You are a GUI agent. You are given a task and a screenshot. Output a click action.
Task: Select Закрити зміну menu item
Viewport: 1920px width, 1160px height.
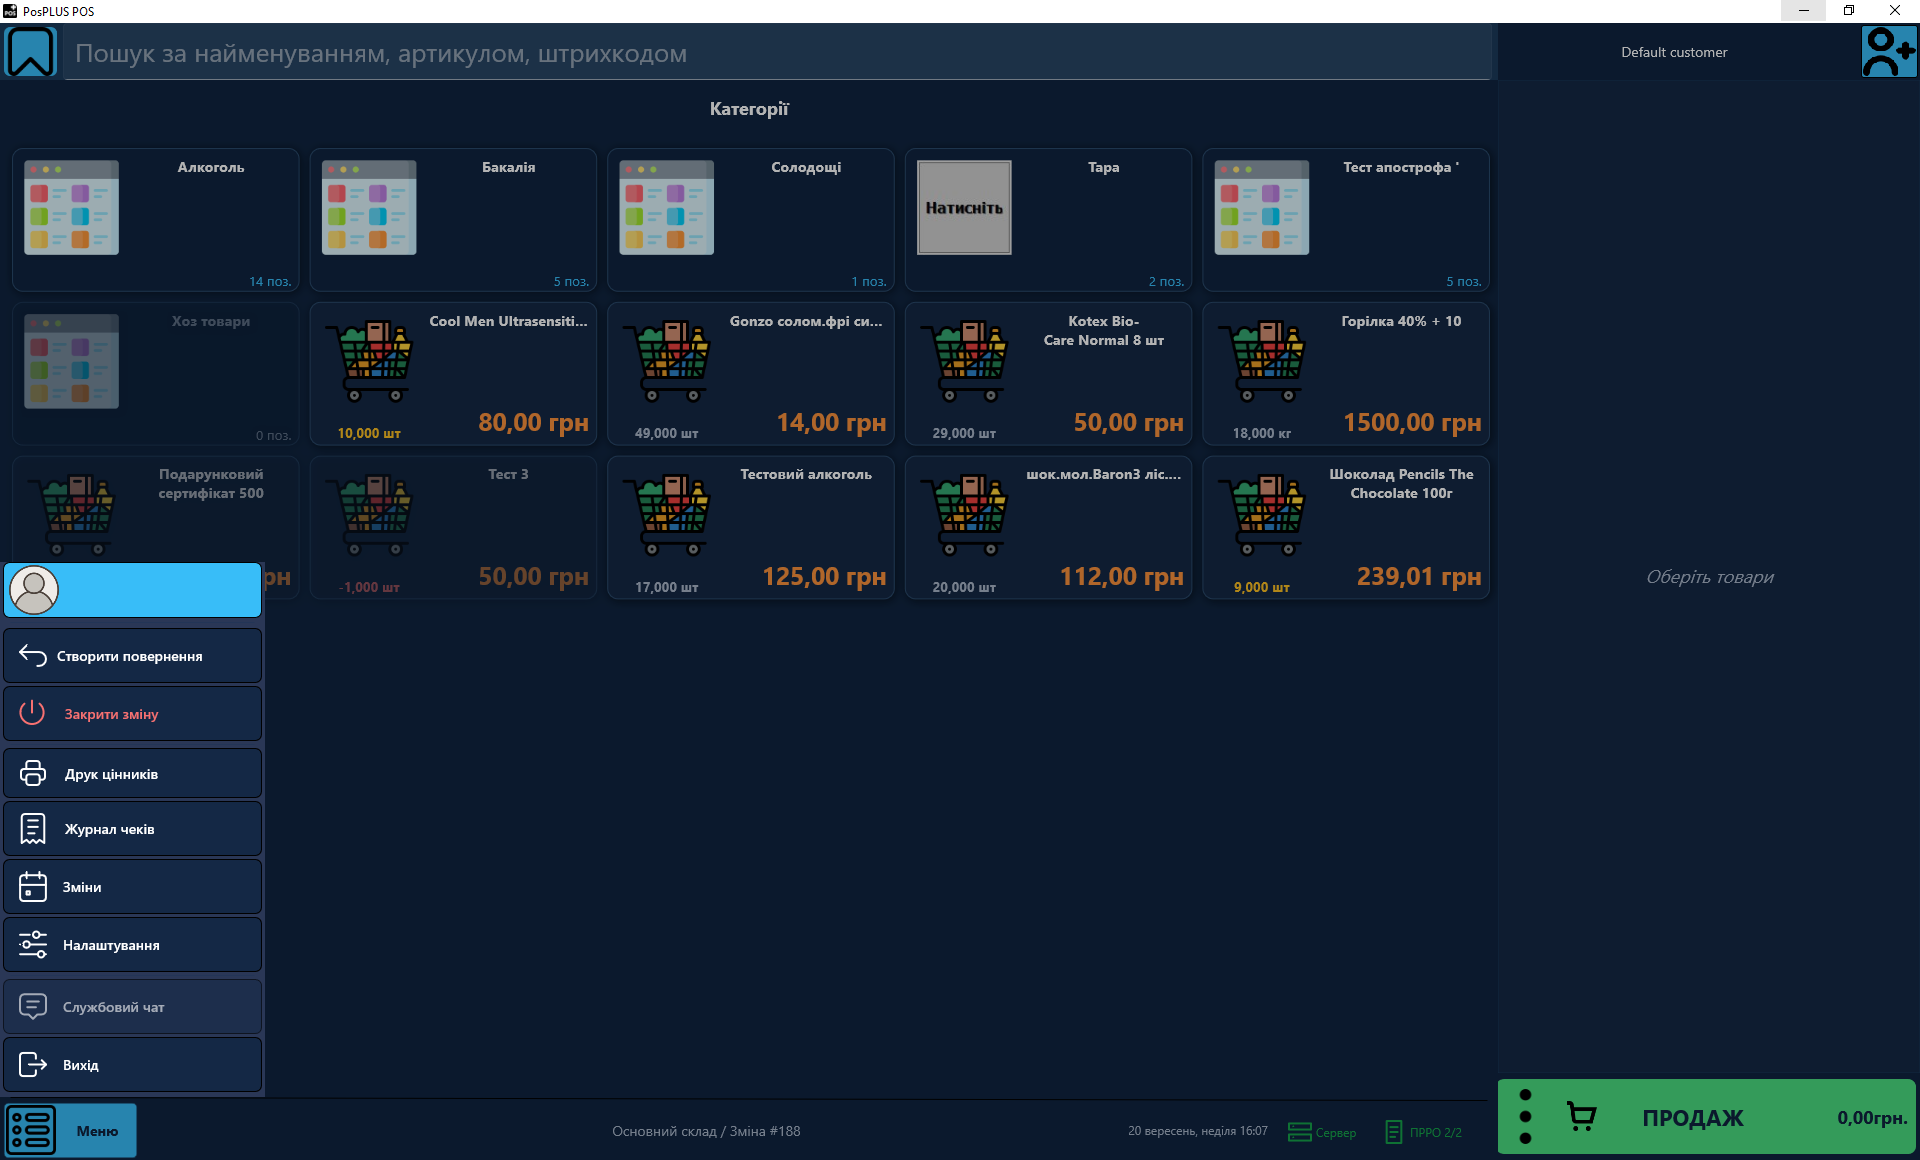tap(133, 714)
